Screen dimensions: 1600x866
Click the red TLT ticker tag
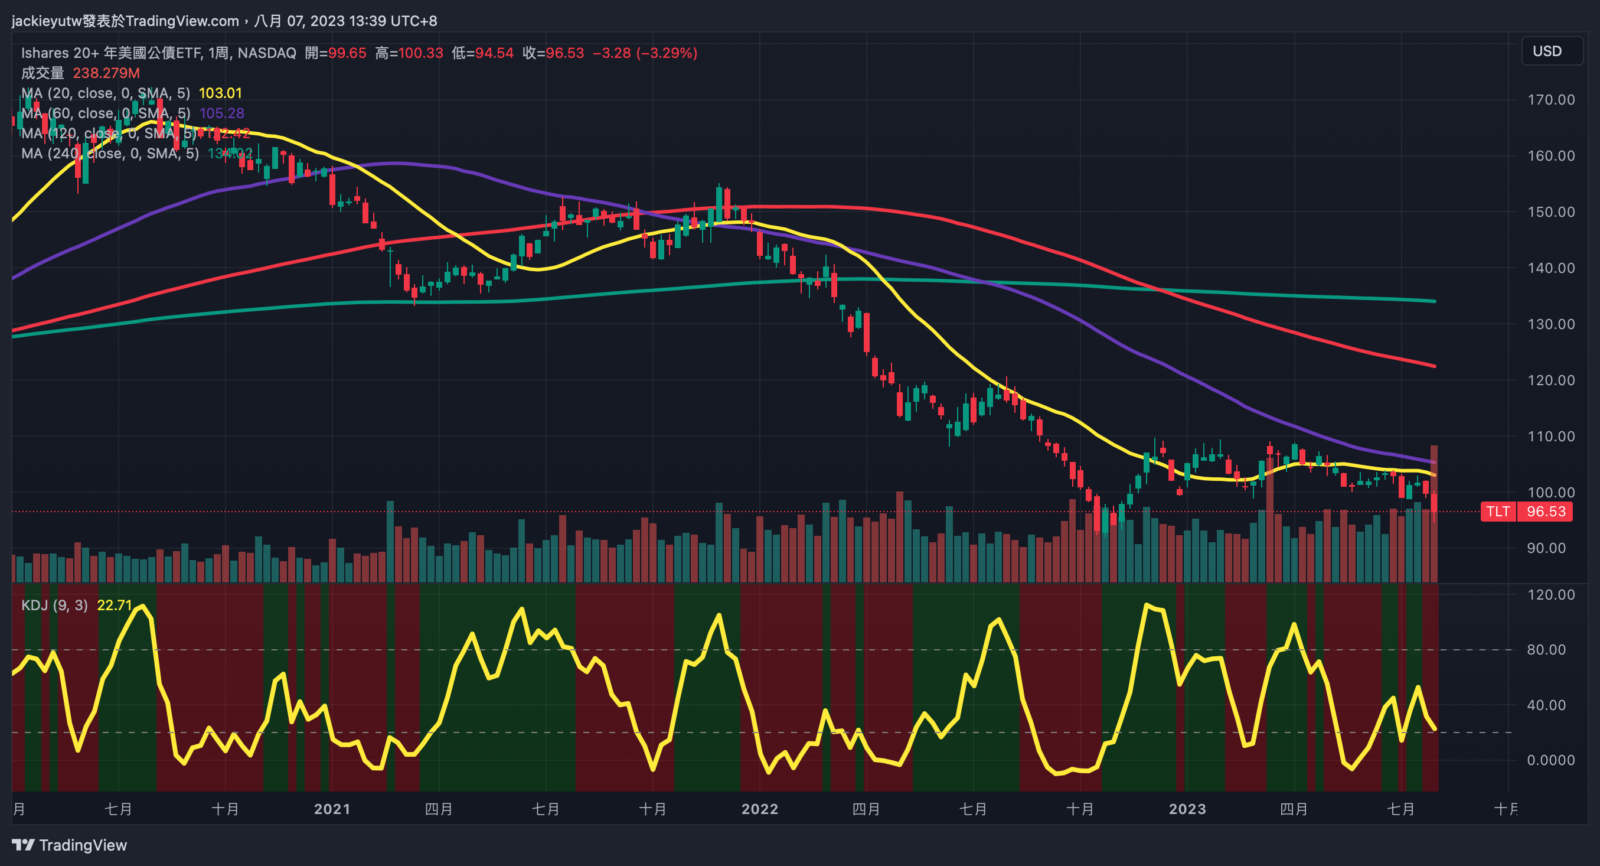(x=1498, y=512)
